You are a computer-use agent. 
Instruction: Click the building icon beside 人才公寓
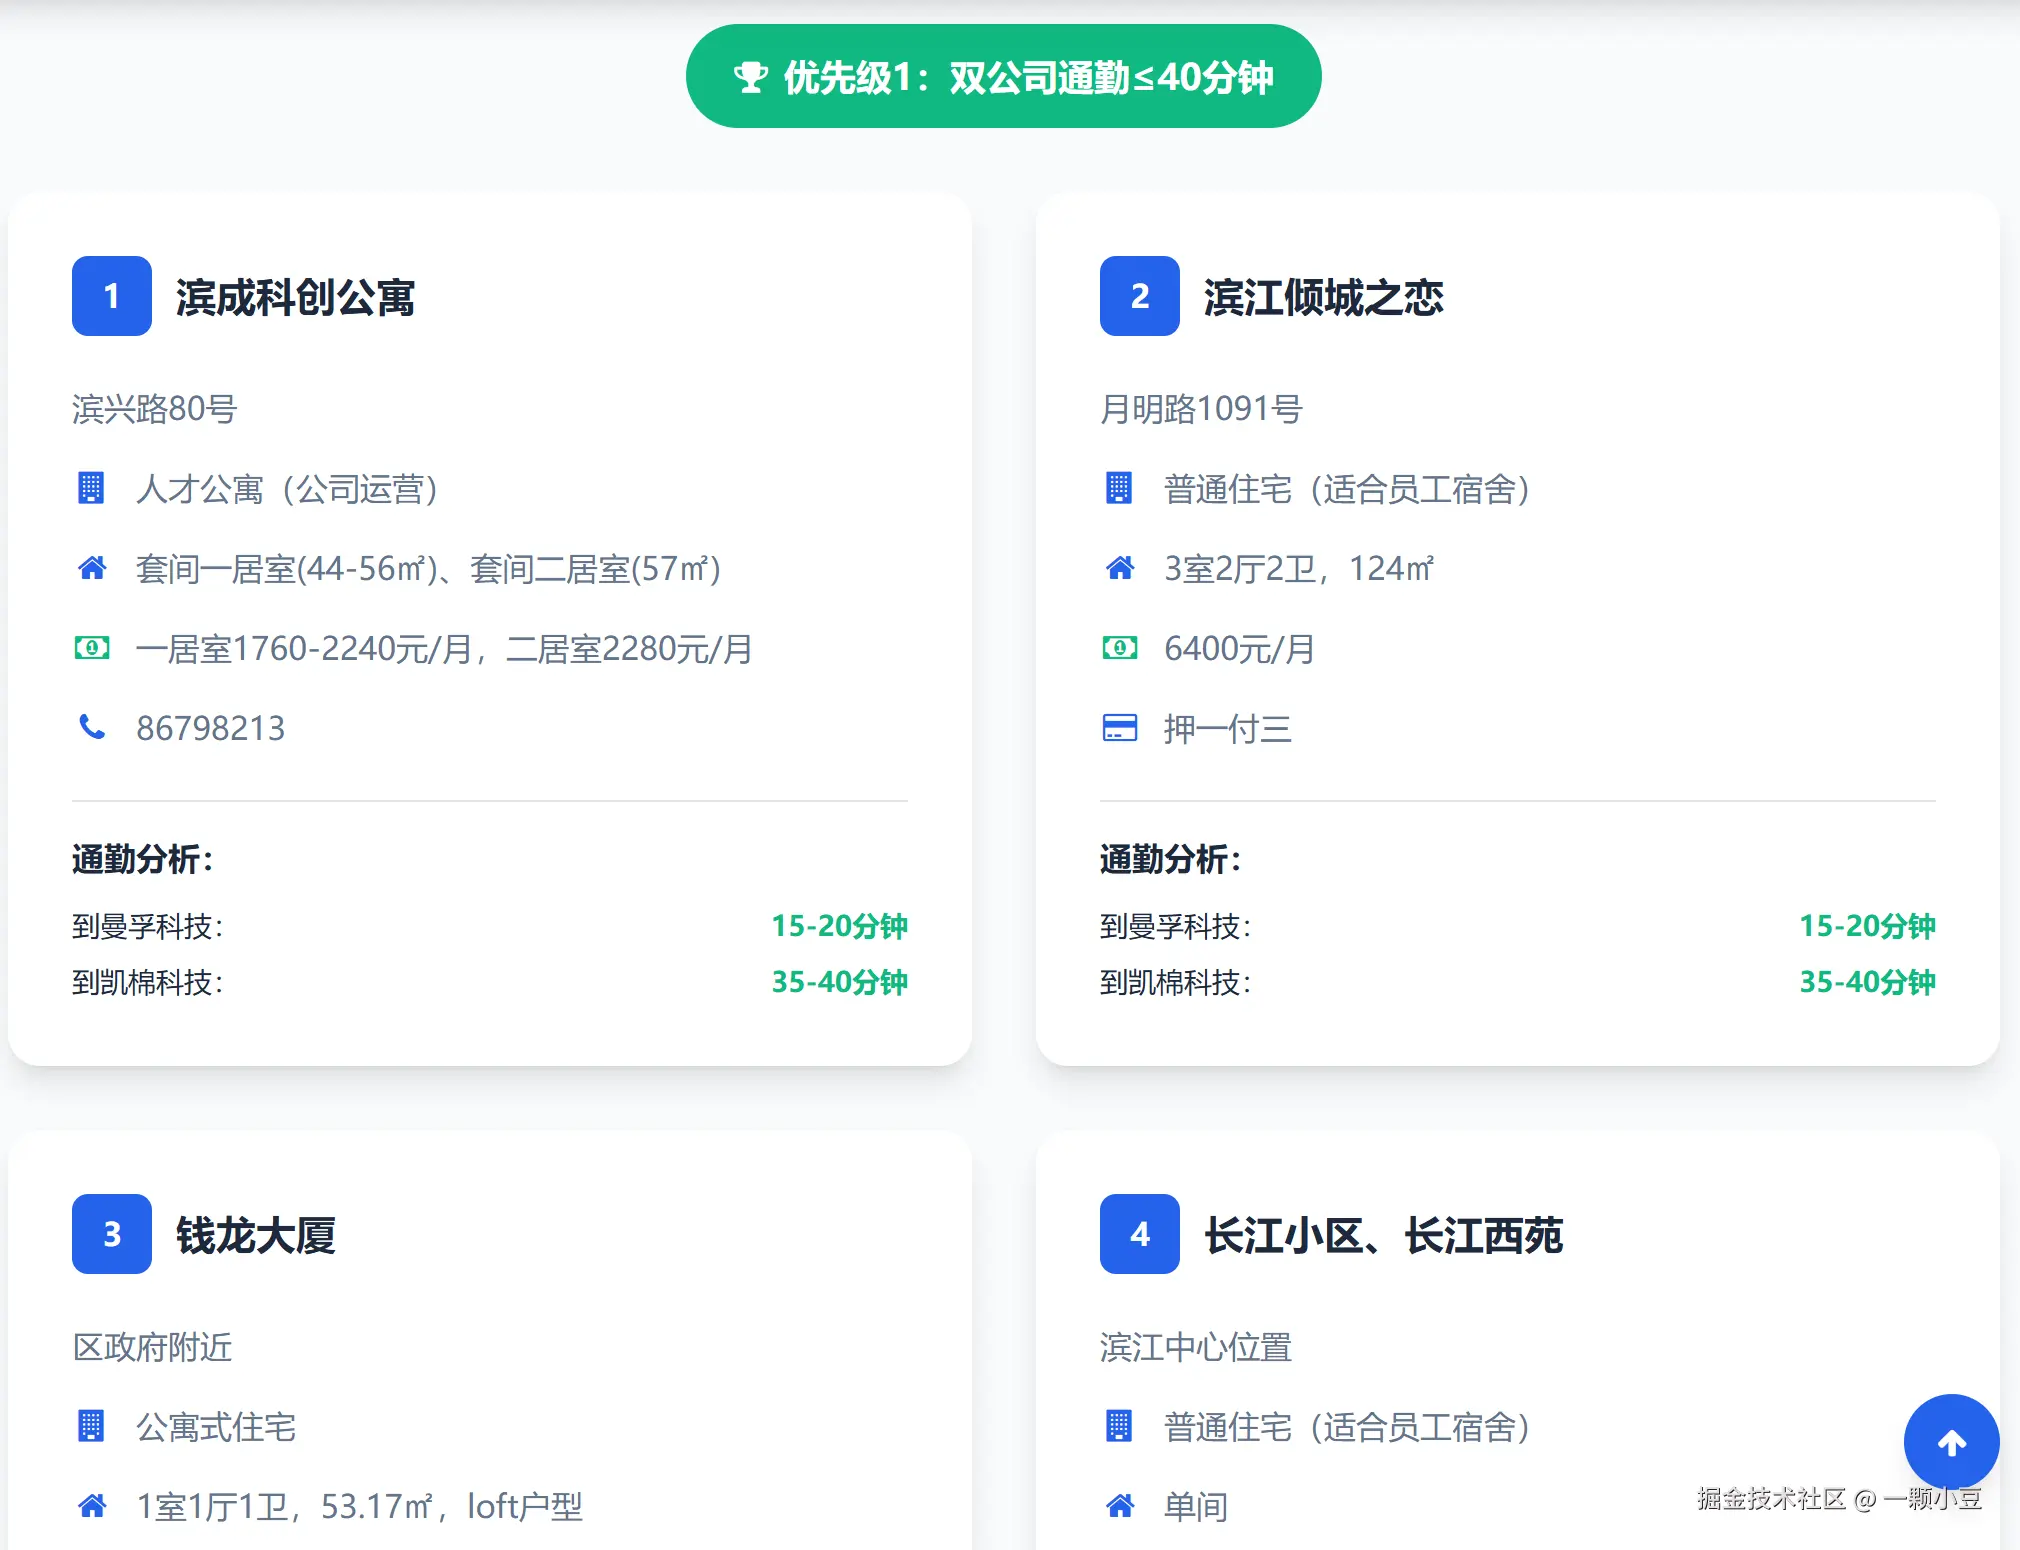(x=91, y=488)
